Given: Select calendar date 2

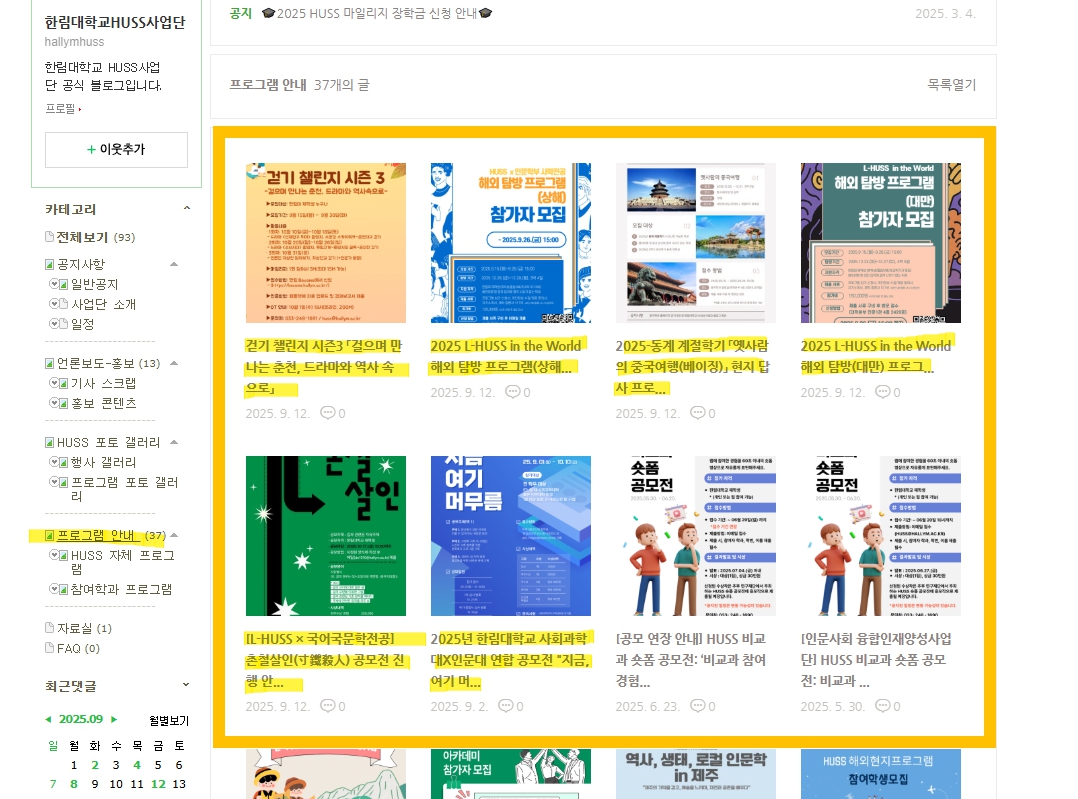Looking at the screenshot, I should 95,765.
